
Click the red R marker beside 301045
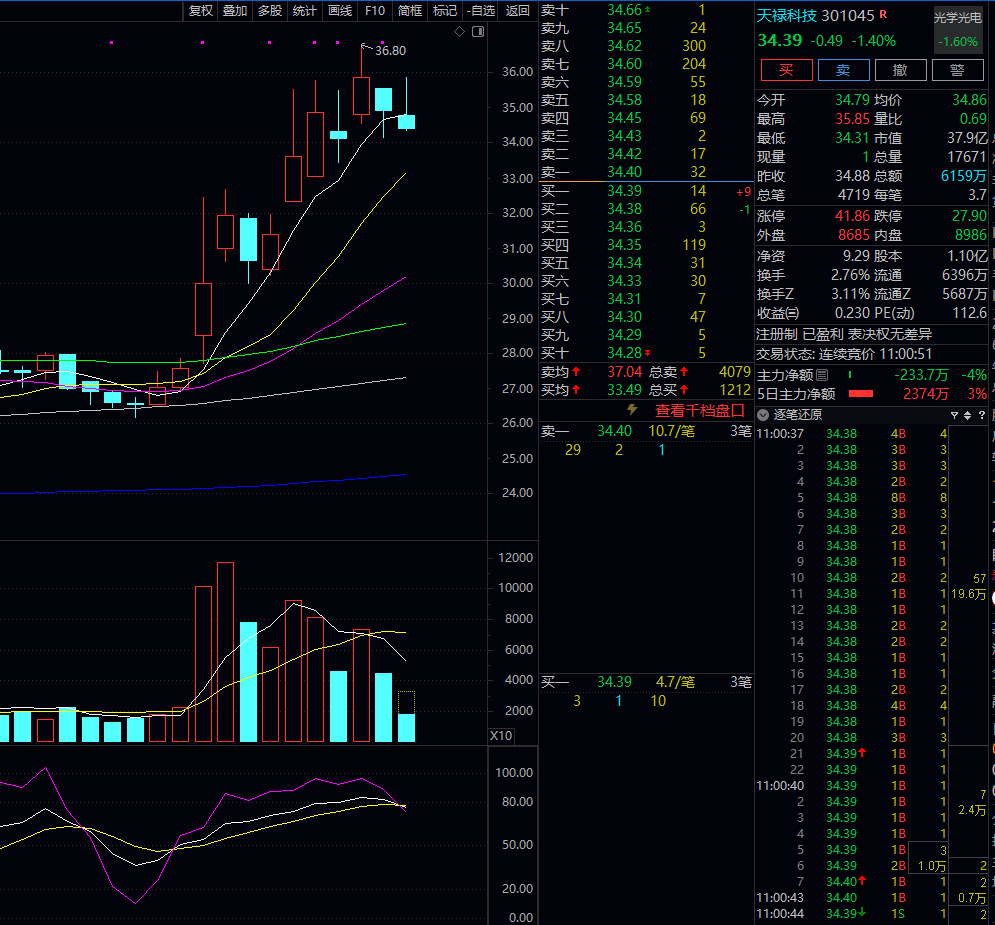click(x=883, y=14)
